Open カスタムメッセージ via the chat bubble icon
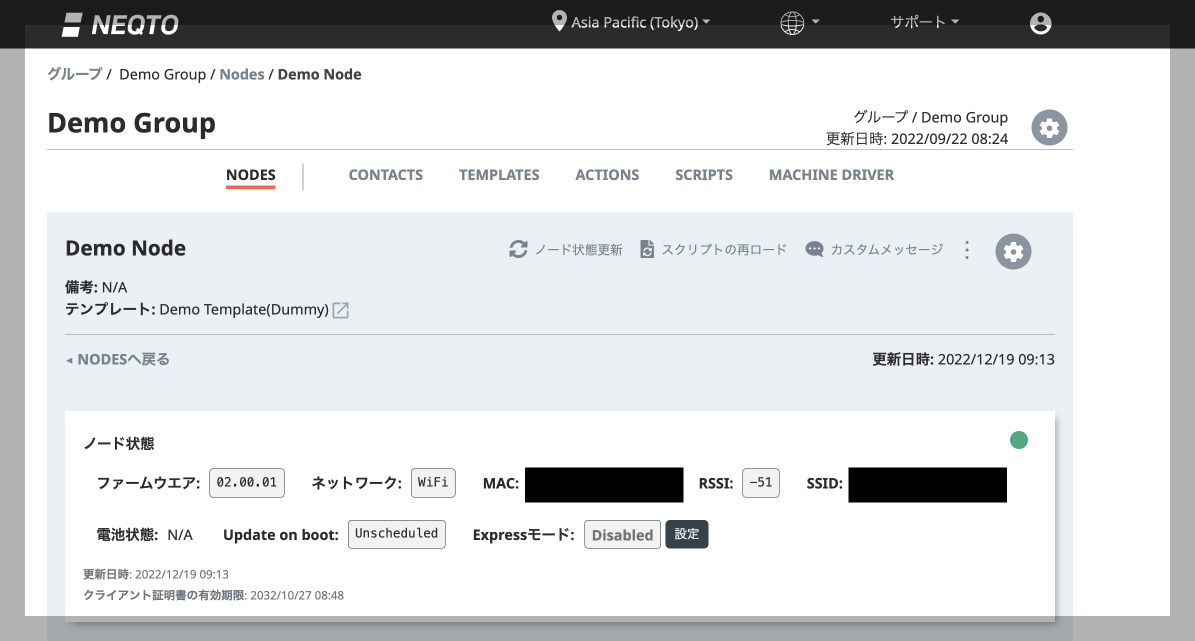The image size is (1195, 641). (814, 249)
